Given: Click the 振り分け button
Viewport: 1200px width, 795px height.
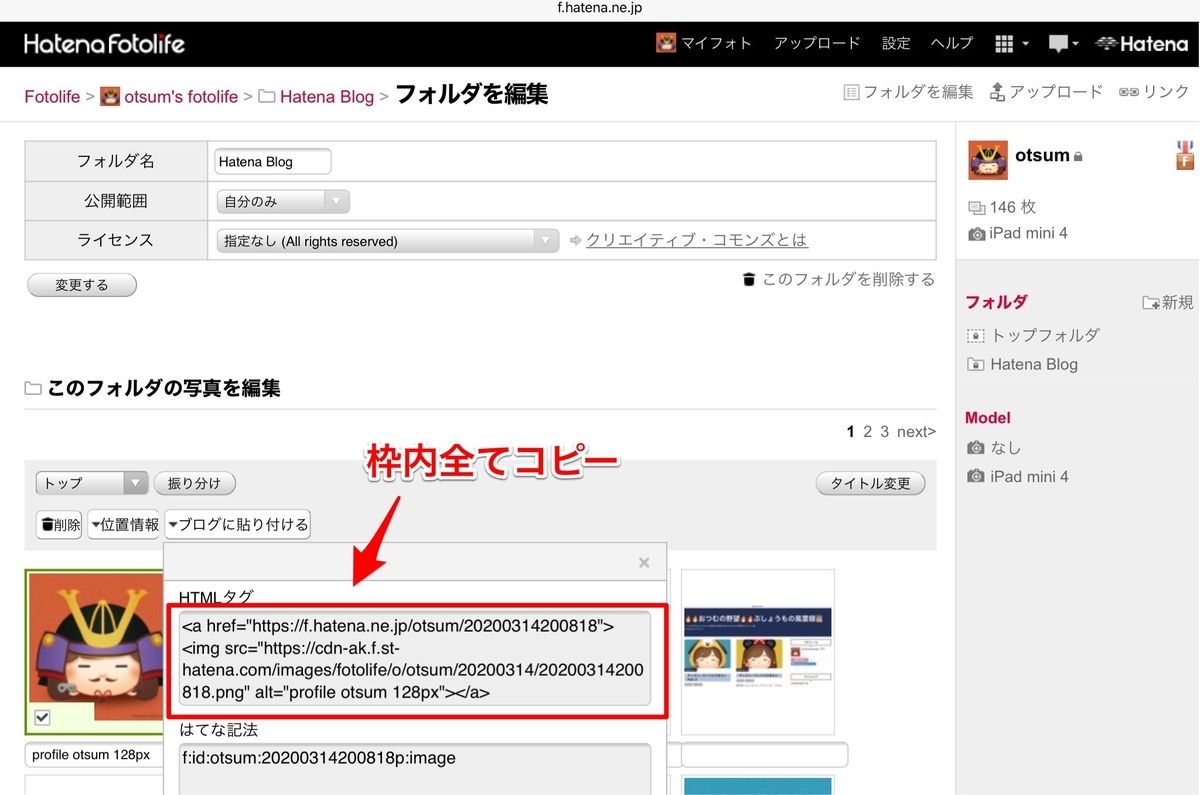Looking at the screenshot, I should [x=194, y=483].
